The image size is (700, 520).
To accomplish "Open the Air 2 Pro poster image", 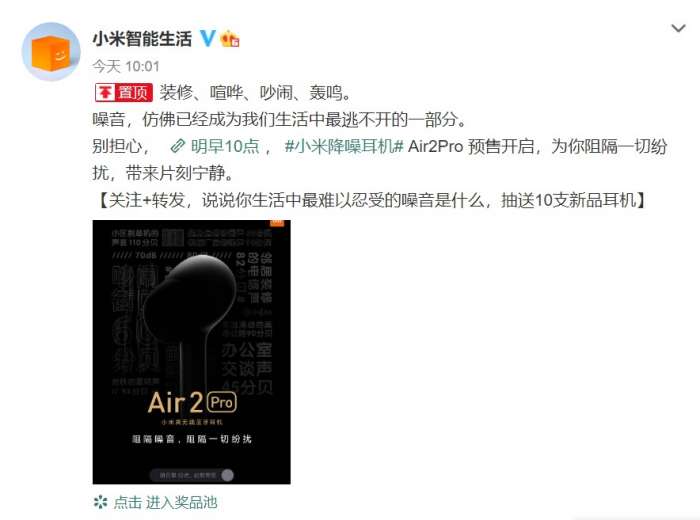I will (x=192, y=352).
